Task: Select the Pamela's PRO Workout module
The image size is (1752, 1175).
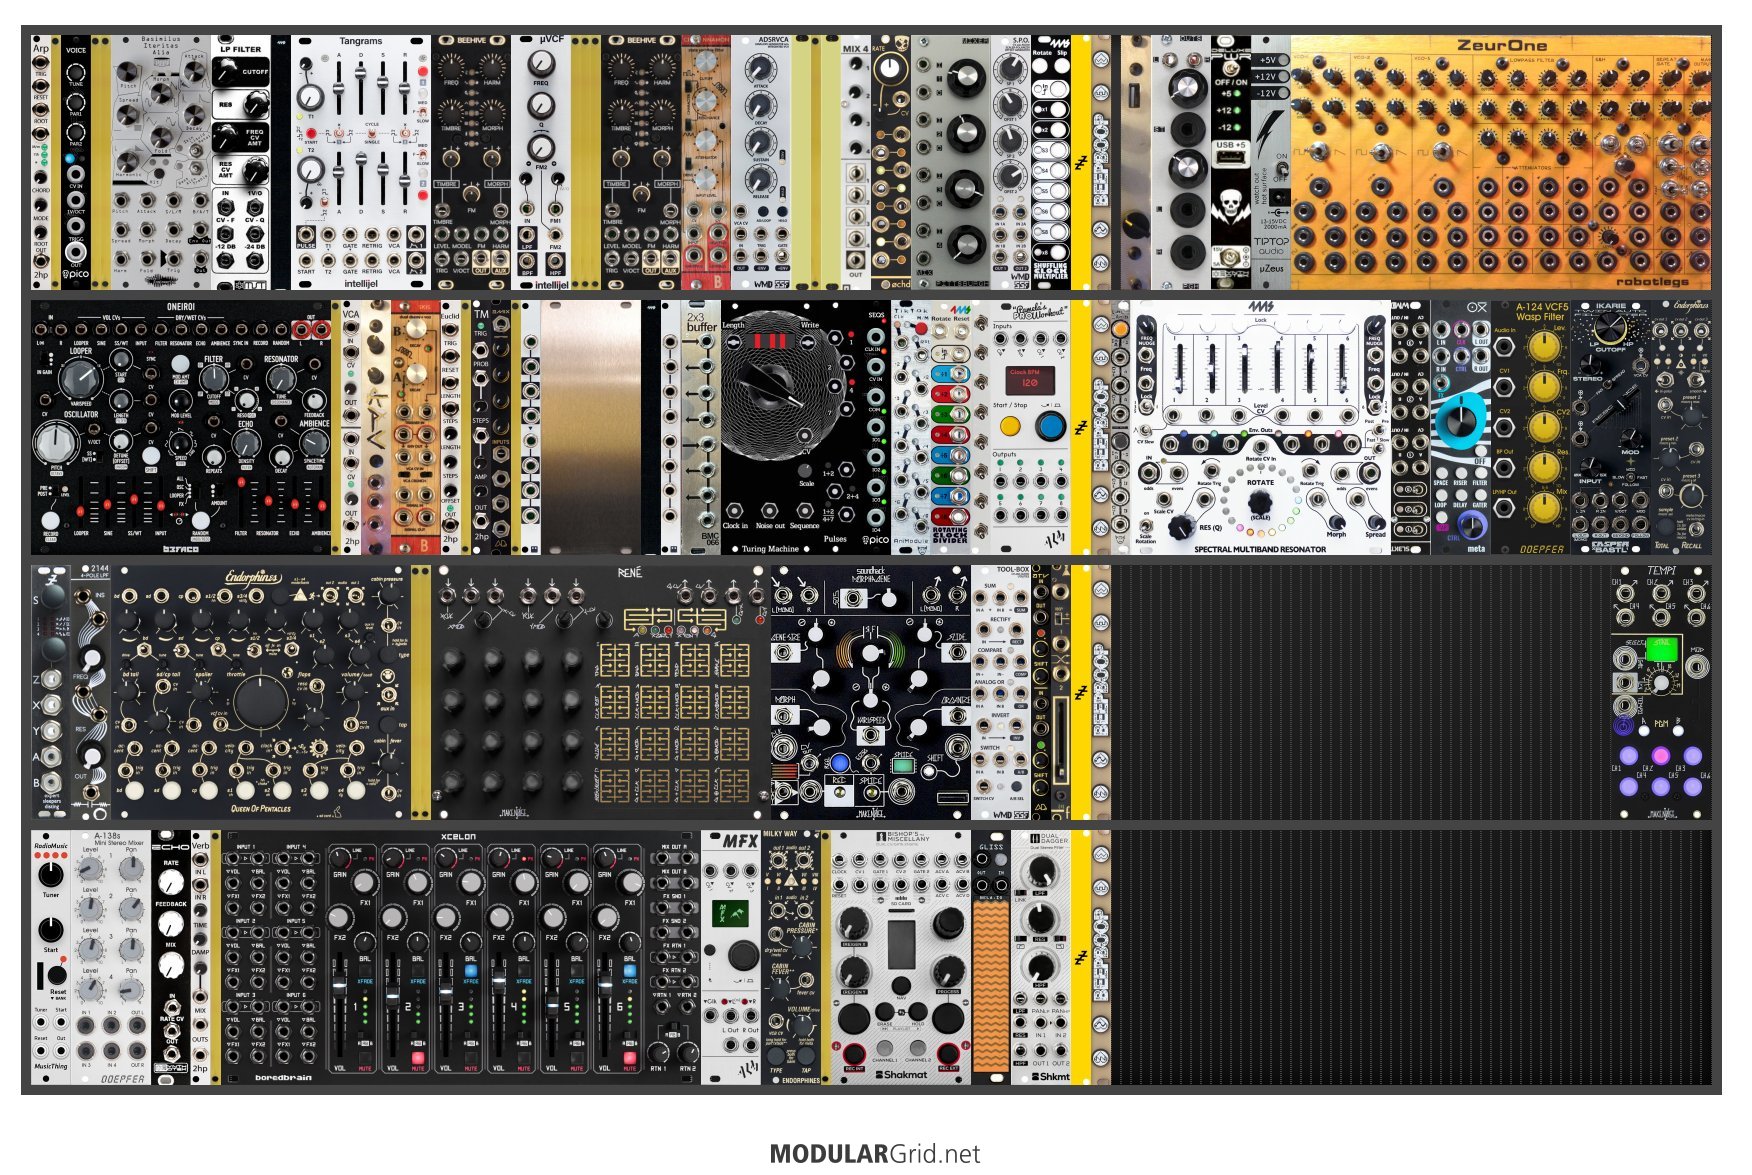Action: tap(1031, 427)
